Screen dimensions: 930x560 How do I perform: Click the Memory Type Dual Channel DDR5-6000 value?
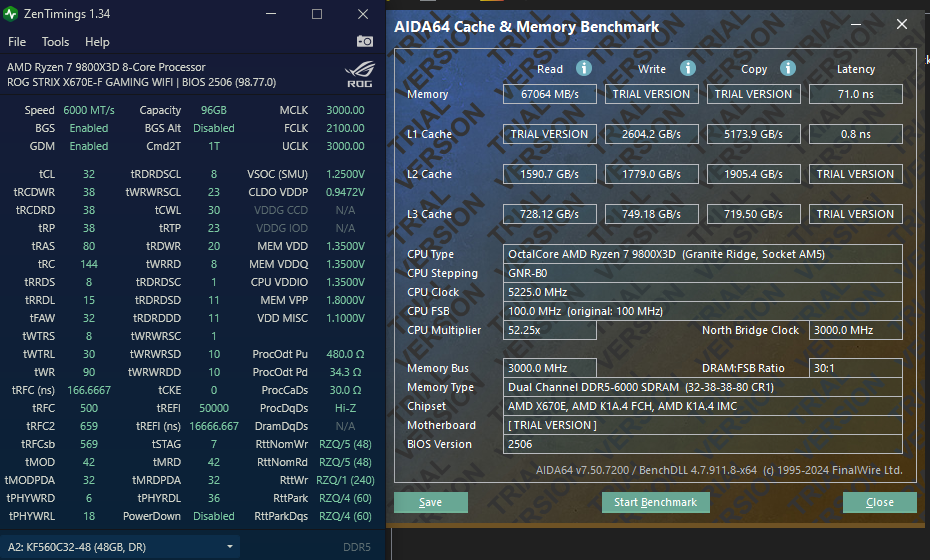coord(703,387)
